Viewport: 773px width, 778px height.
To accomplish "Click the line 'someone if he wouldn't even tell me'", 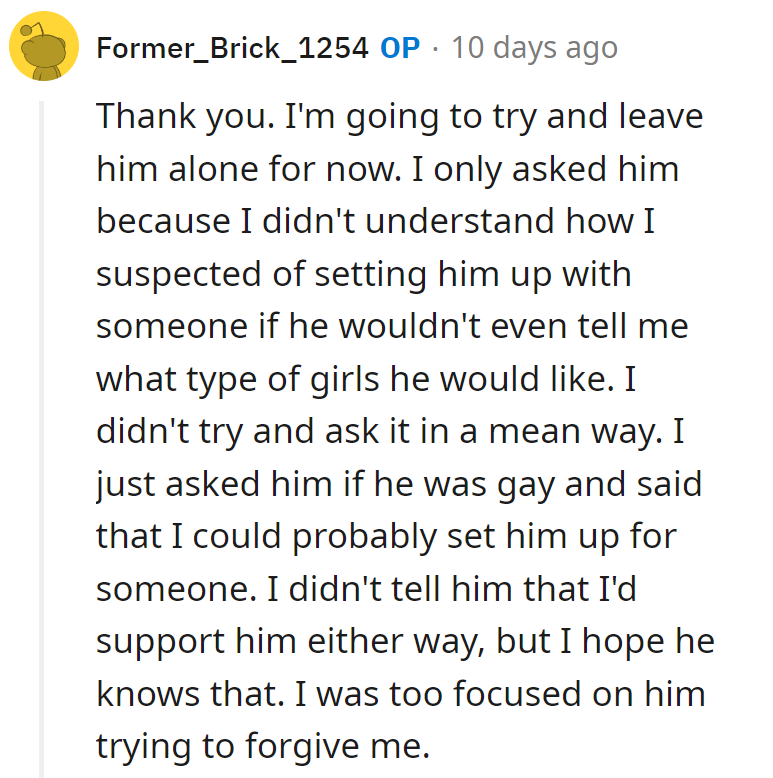I will click(x=392, y=326).
